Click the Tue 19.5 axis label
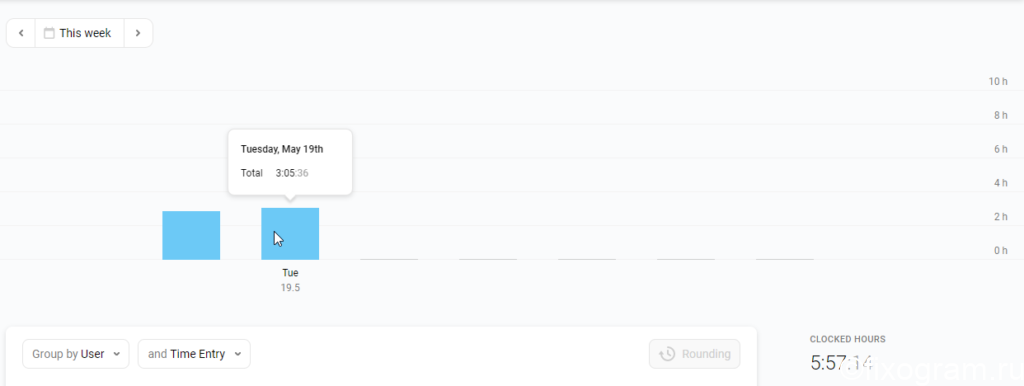This screenshot has height=386, width=1024. pos(290,280)
